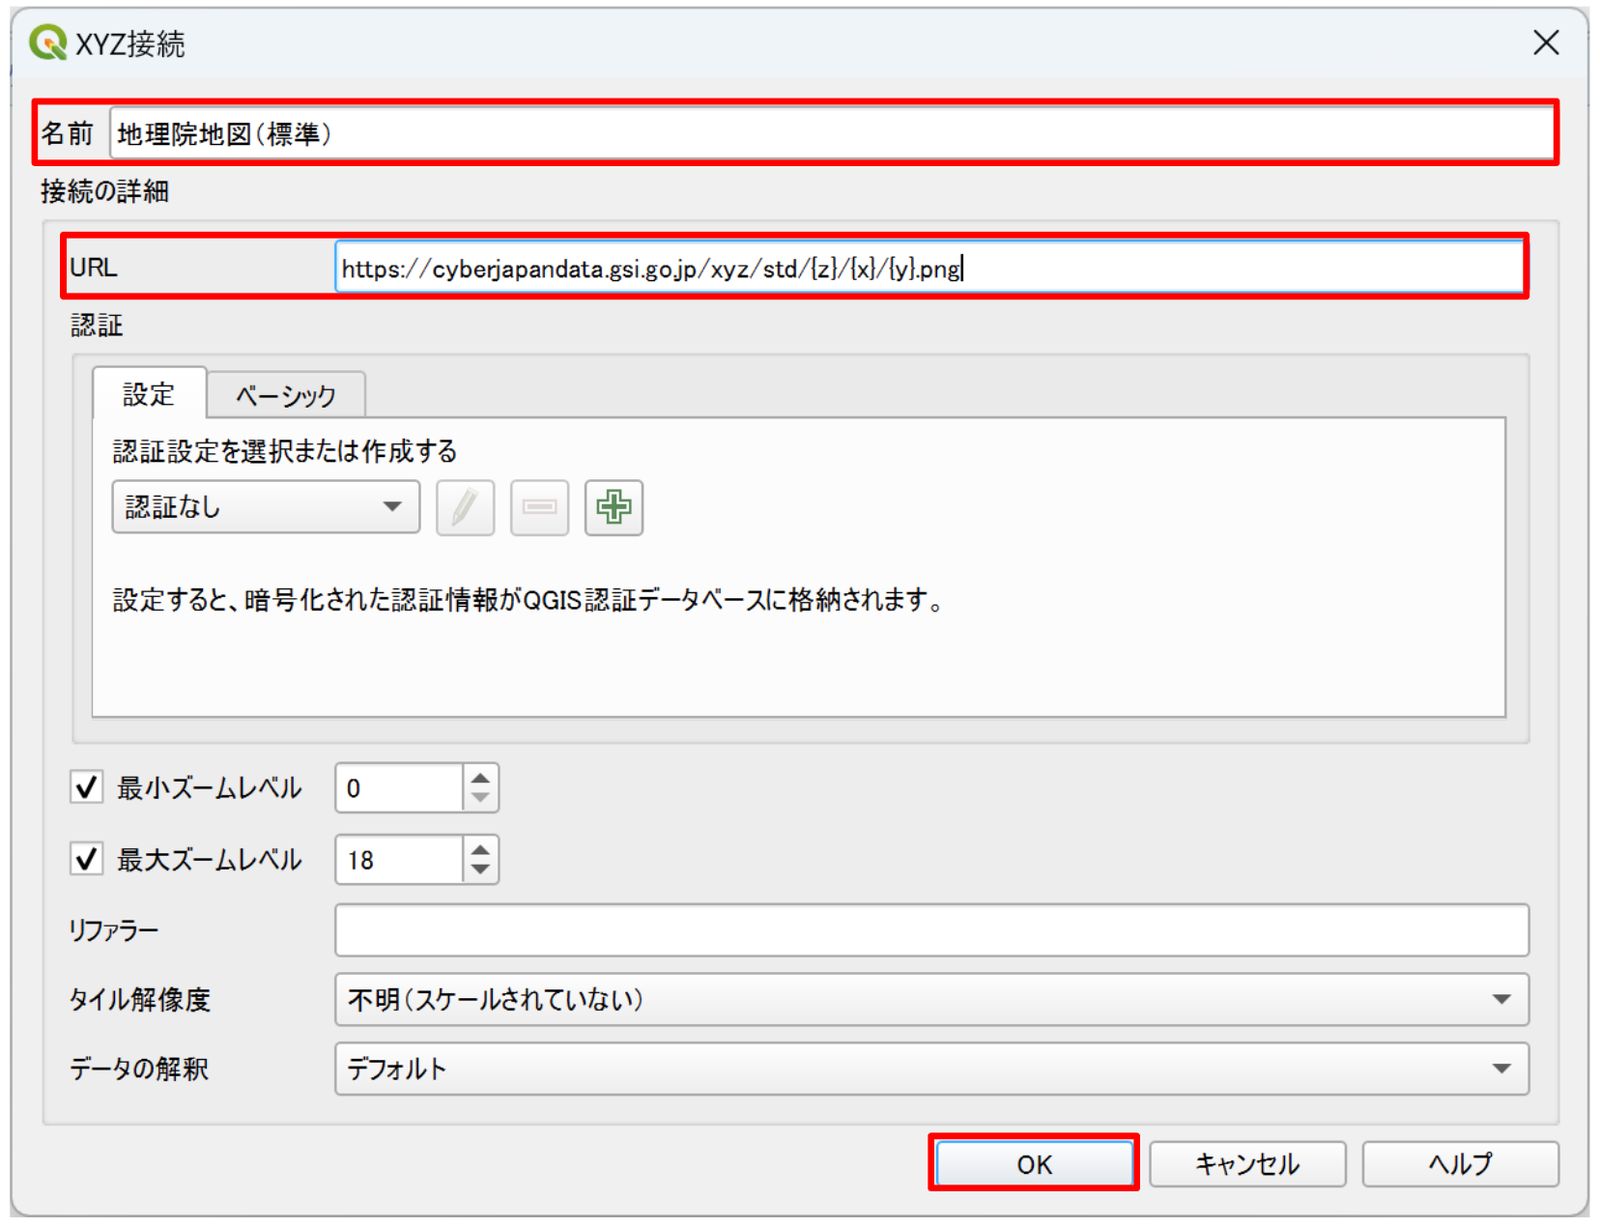
Task: Expand the データの解釈 dropdown
Action: 931,1069
